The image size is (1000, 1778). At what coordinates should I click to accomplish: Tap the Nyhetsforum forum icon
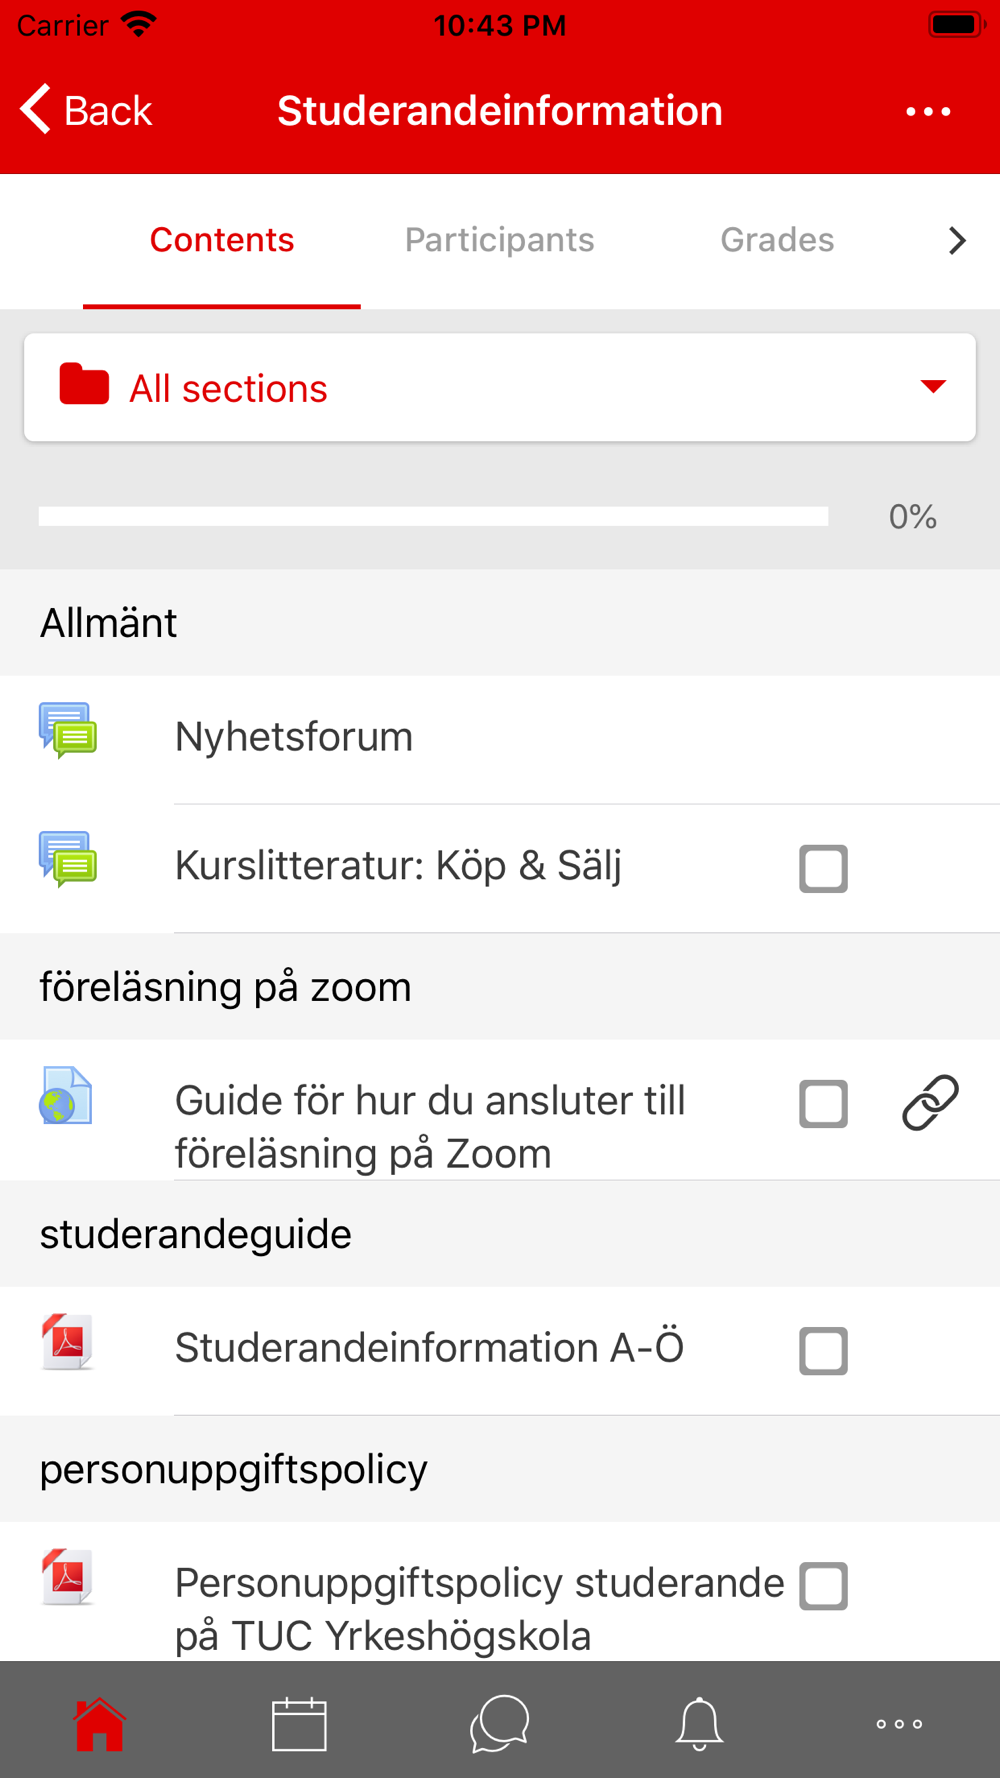67,730
